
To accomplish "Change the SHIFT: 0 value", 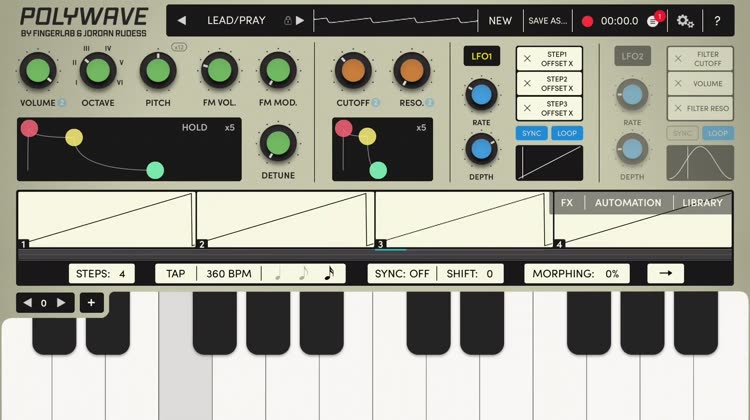I will (x=470, y=274).
